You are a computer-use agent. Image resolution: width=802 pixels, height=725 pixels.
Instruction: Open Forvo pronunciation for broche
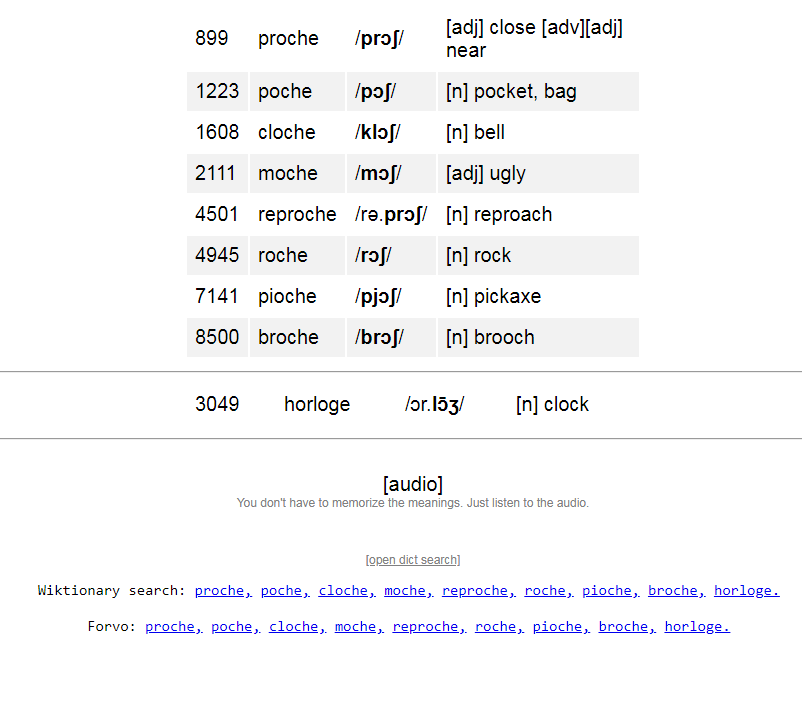(x=627, y=626)
